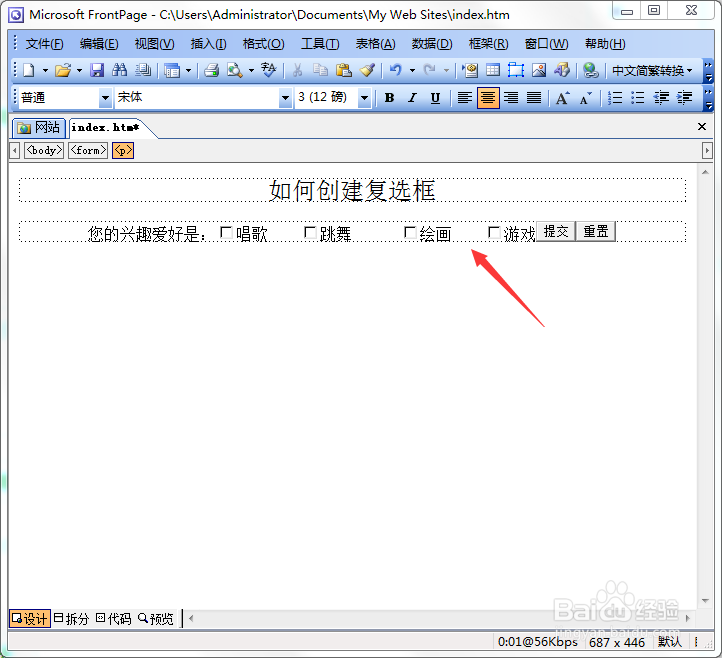Increase font size icon

click(562, 98)
